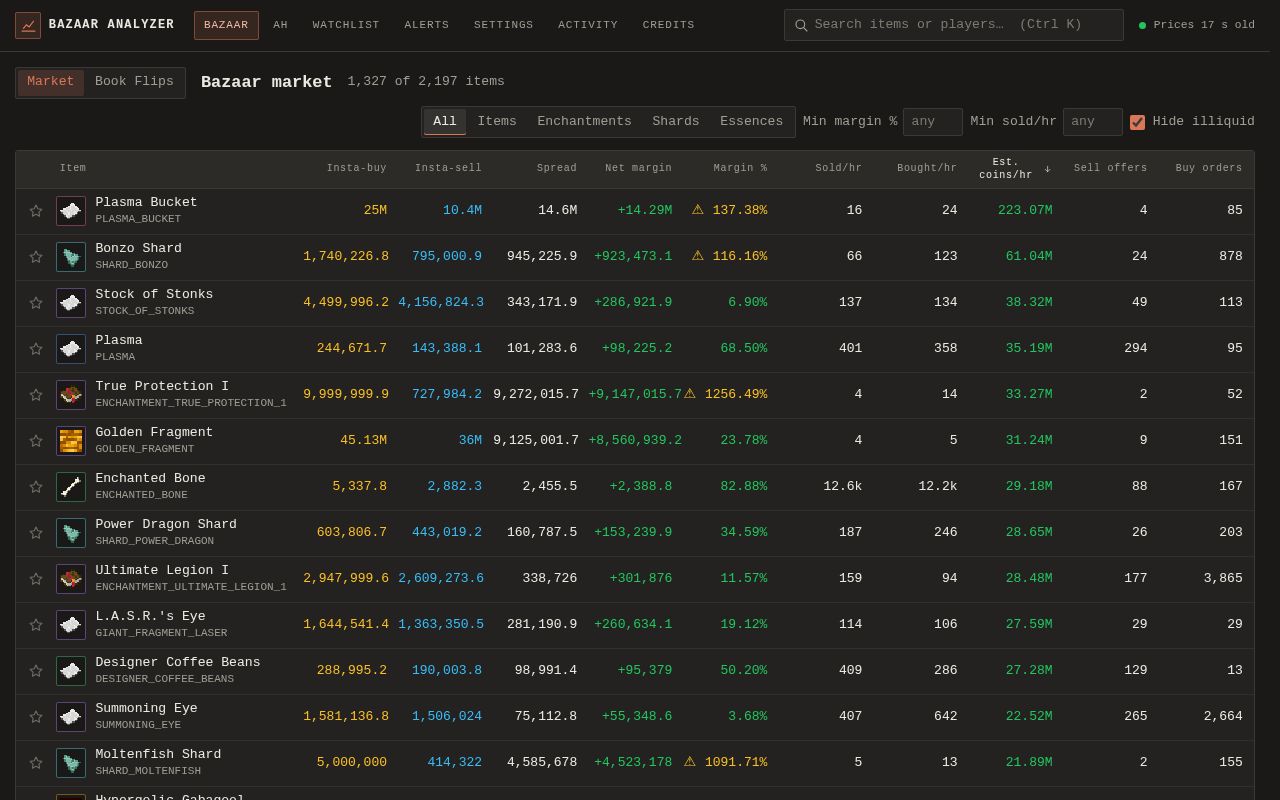The height and width of the screenshot is (800, 1280).
Task: Mark Enchanted Bone with the star
Action: point(36,487)
